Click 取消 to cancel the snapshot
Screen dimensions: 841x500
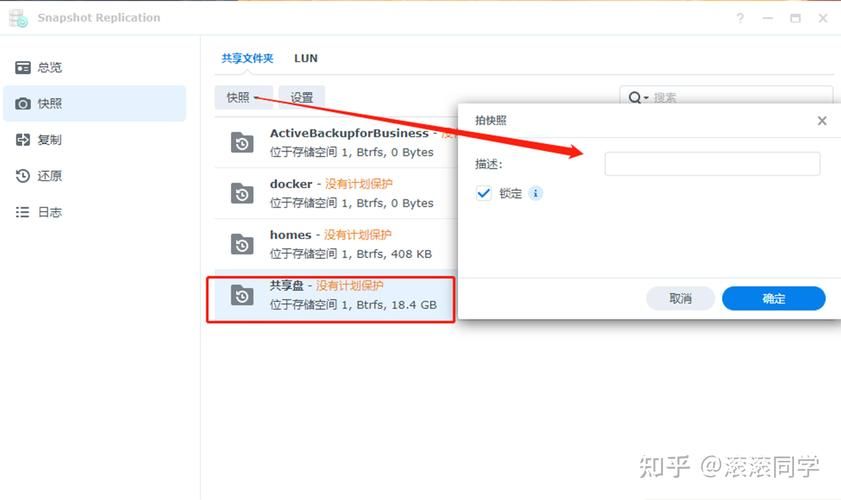tap(680, 298)
